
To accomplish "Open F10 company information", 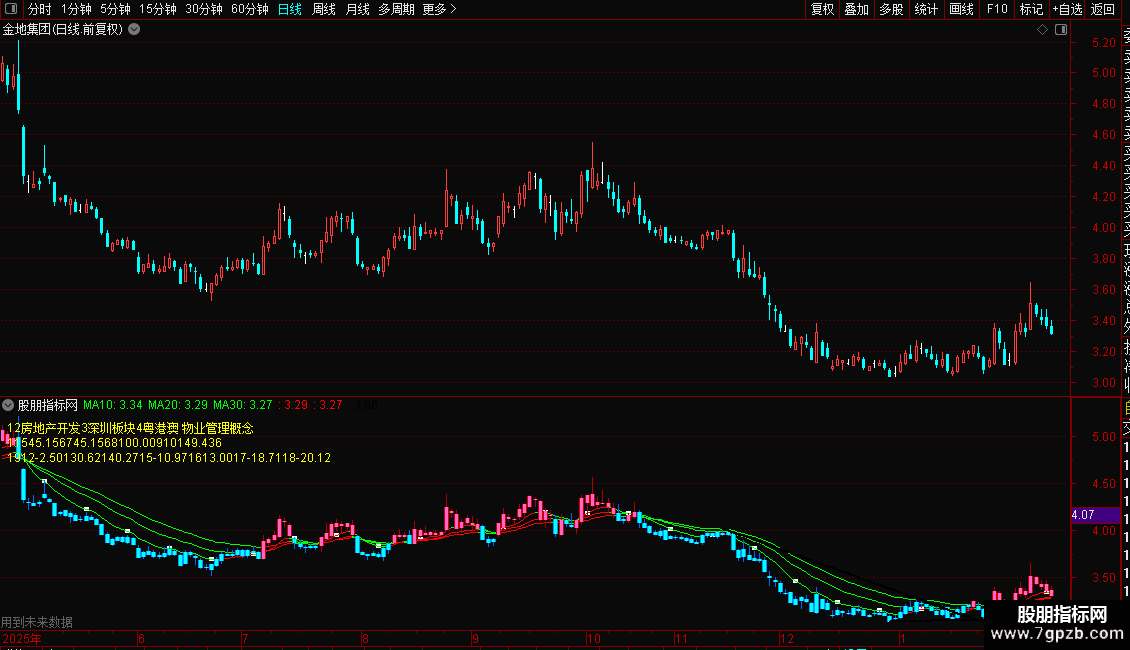I will click(x=997, y=9).
